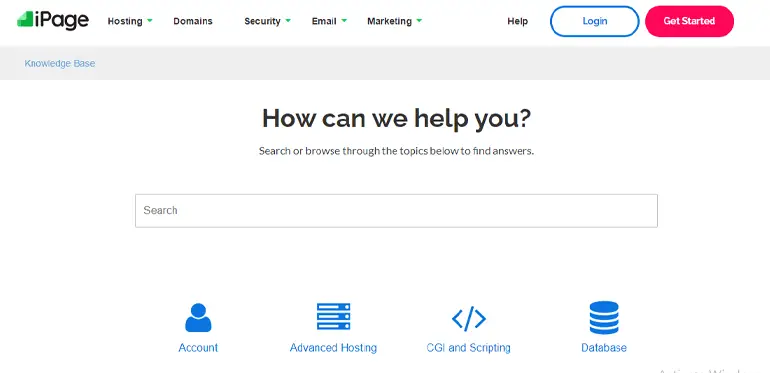Image resolution: width=770 pixels, height=373 pixels.
Task: Open the Database text link
Action: coord(604,347)
